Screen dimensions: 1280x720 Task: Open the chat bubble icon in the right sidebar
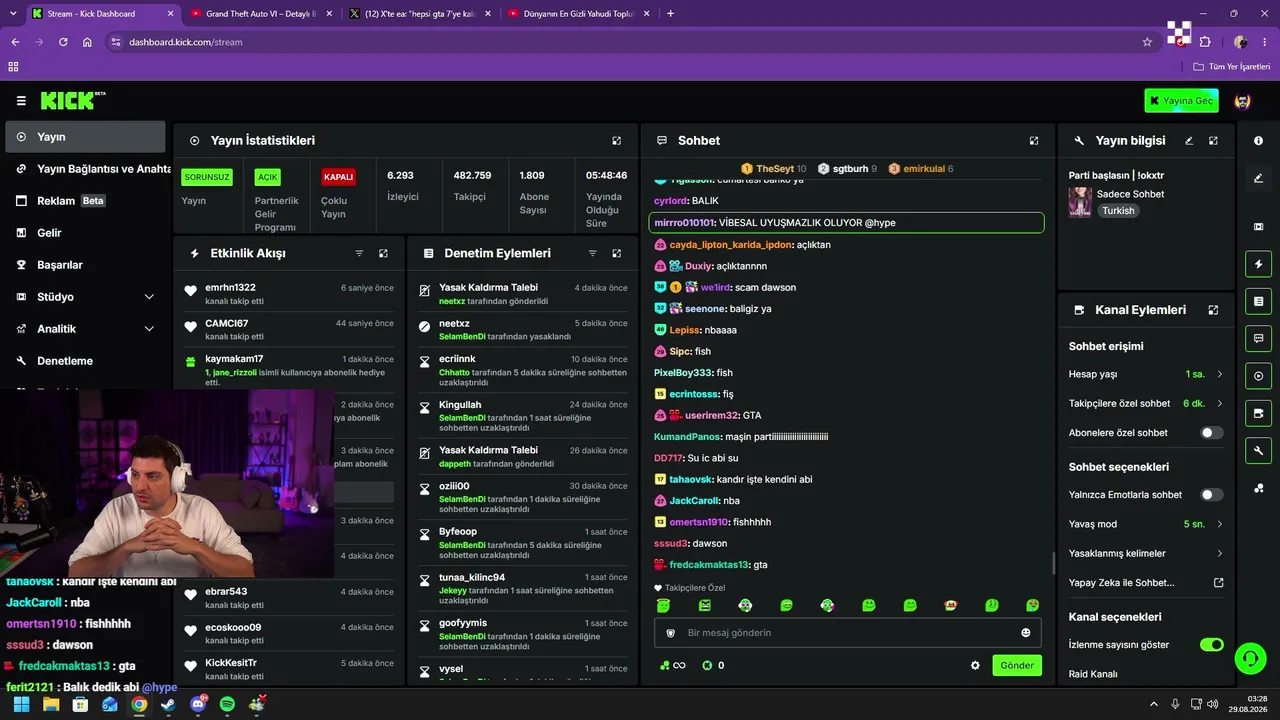(1258, 339)
